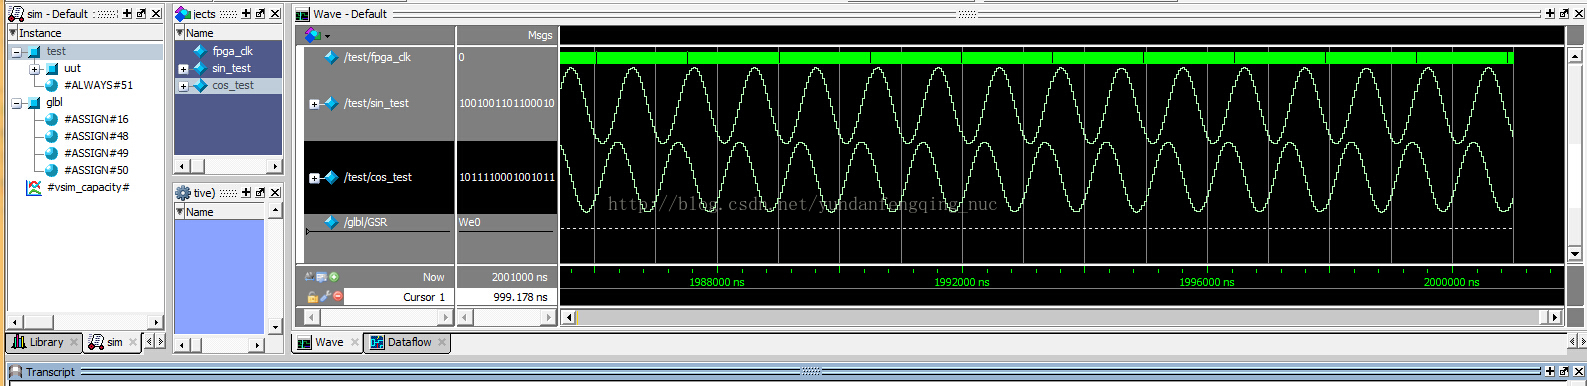Image resolution: width=1587 pixels, height=386 pixels.
Task: Click the Name column header in Objects
Action: point(228,33)
